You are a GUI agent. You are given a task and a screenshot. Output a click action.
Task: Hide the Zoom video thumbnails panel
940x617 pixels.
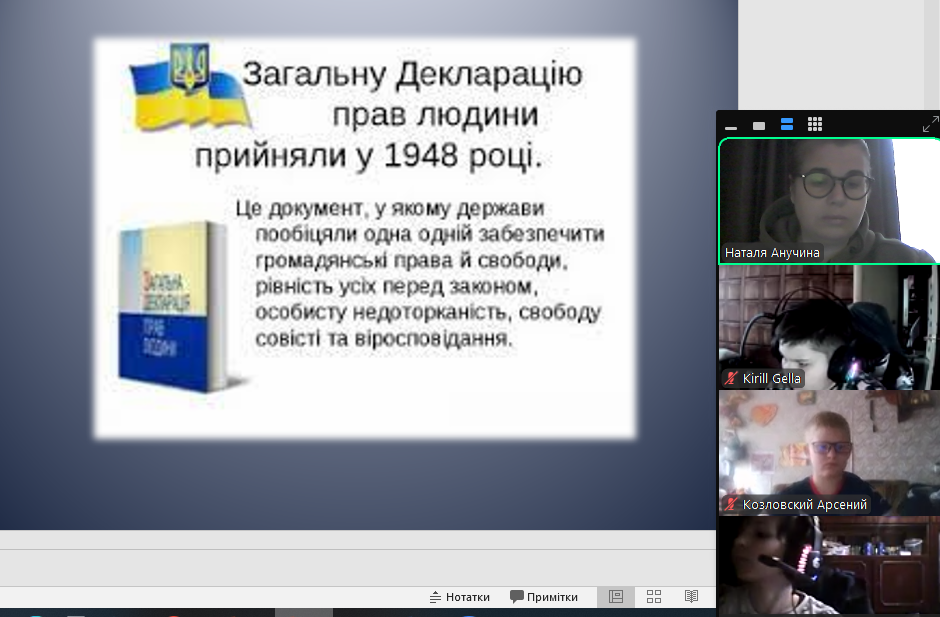pos(731,125)
